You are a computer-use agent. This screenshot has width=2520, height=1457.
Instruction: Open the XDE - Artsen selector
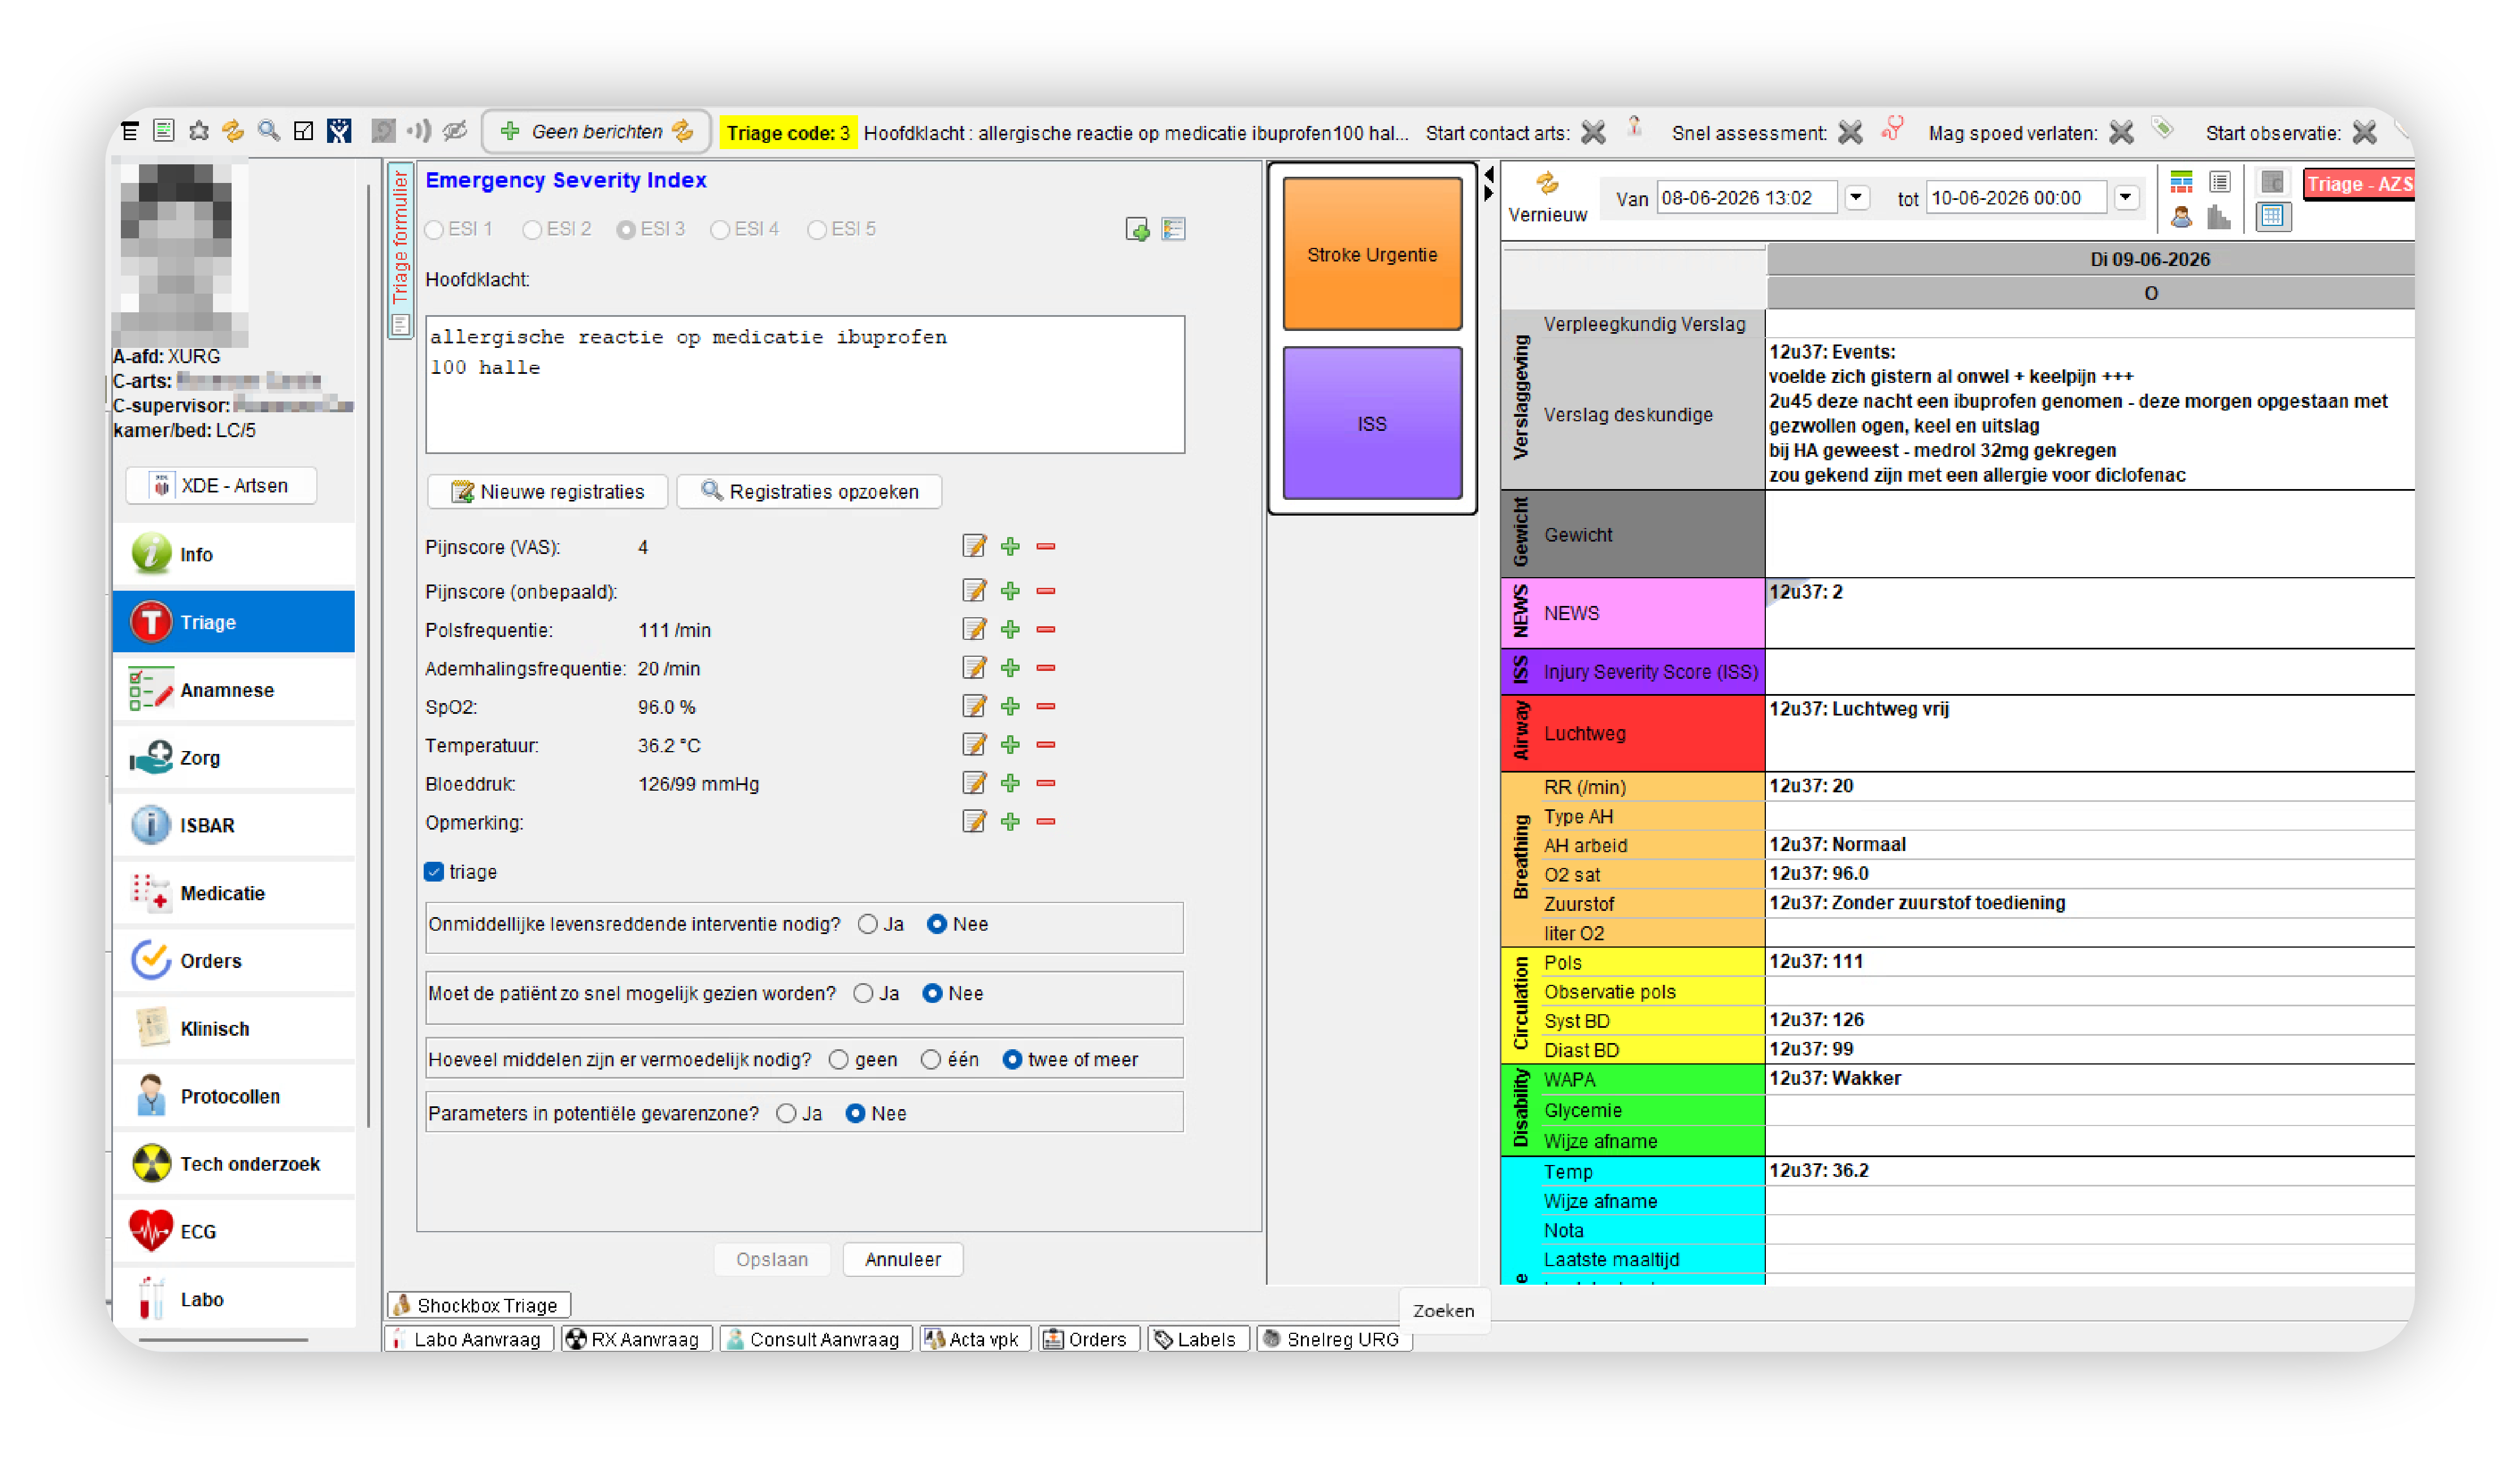pos(221,486)
